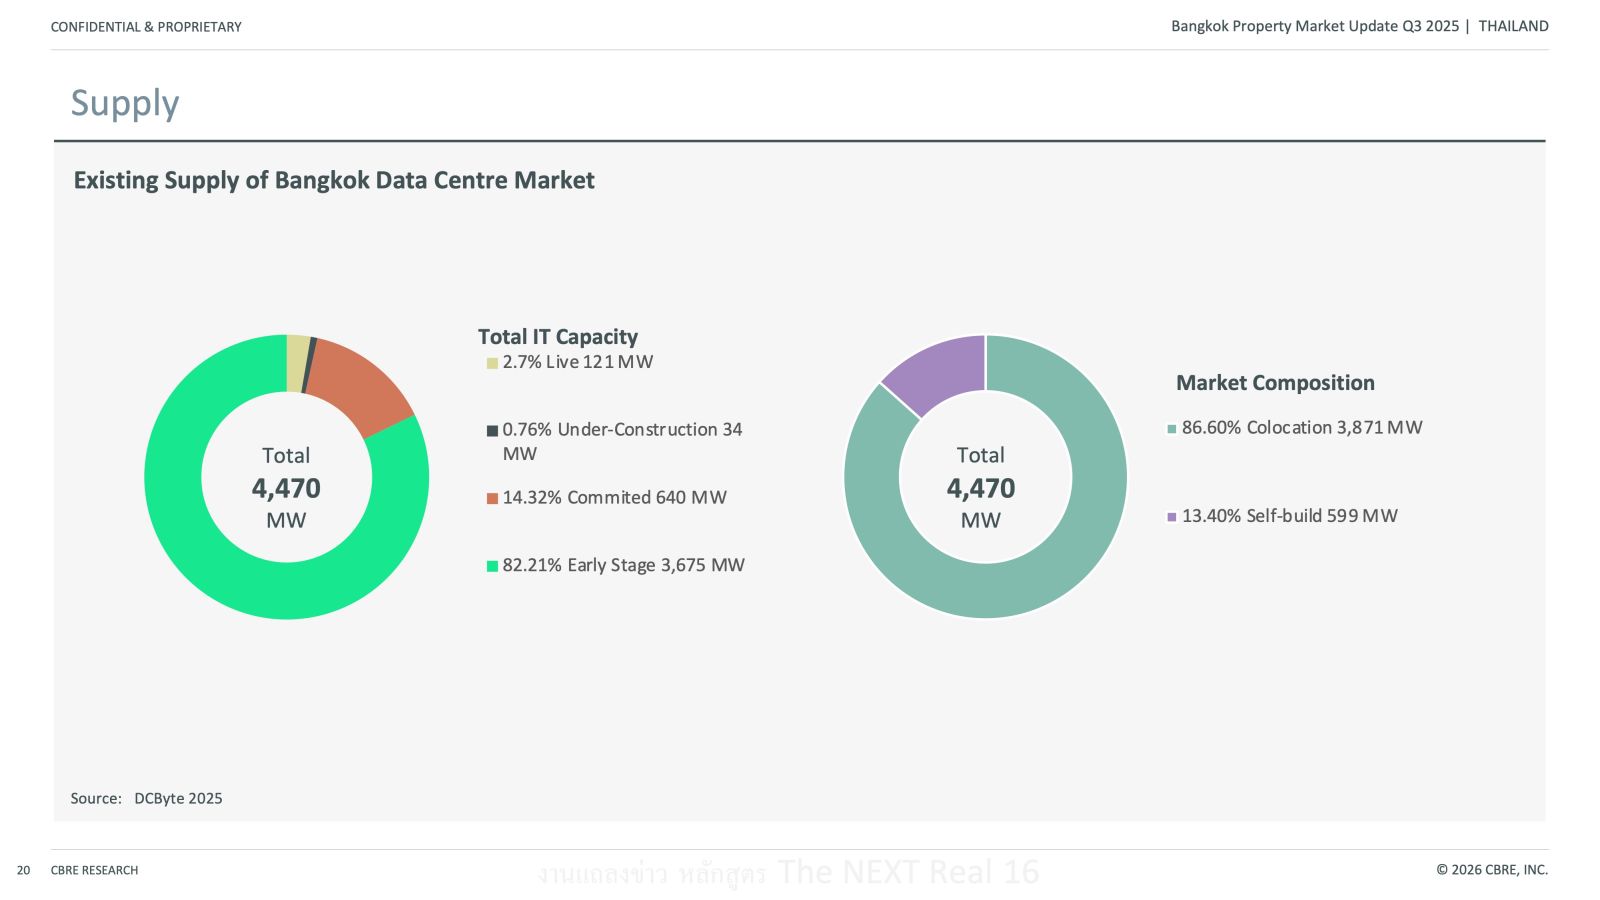Select the Total IT Capacity legend title
Viewport: 1600px width, 900px height.
tap(557, 337)
